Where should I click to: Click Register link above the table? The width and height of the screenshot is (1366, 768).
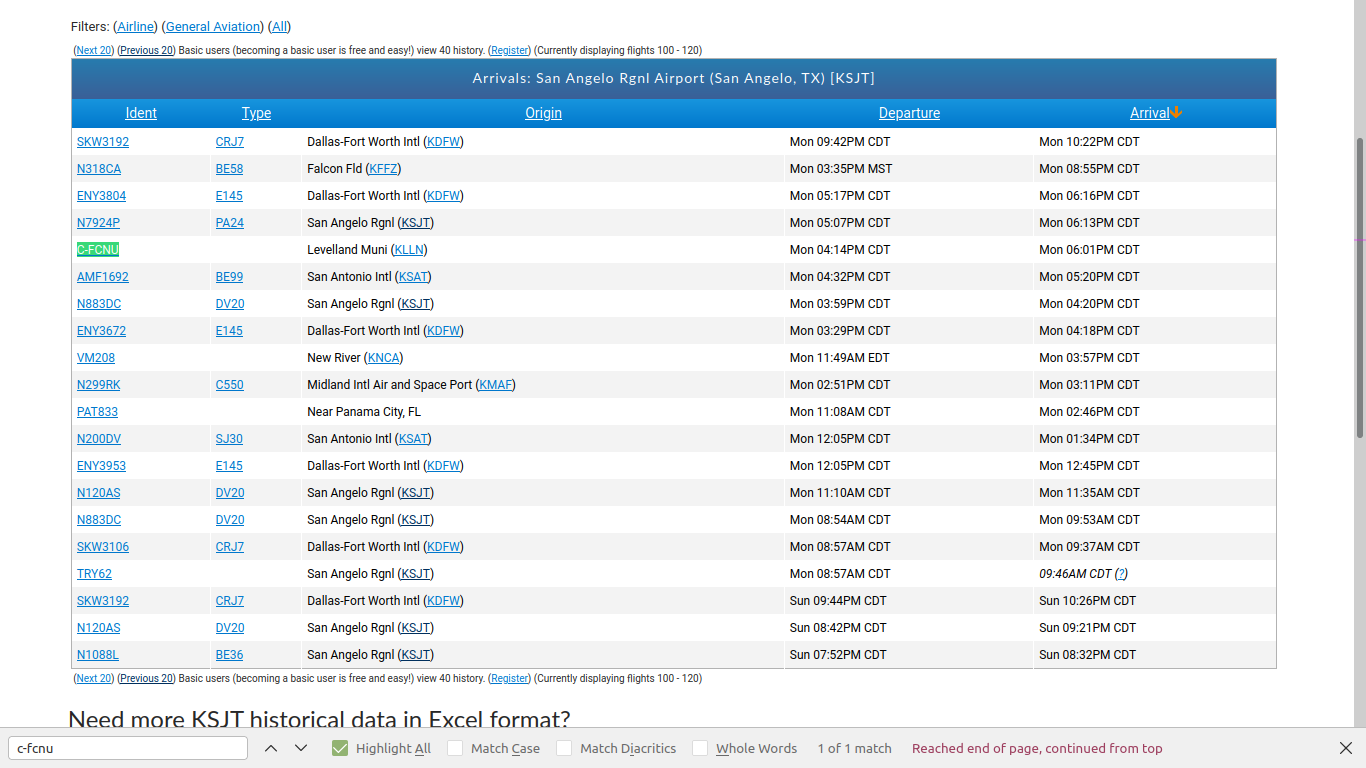coord(510,50)
